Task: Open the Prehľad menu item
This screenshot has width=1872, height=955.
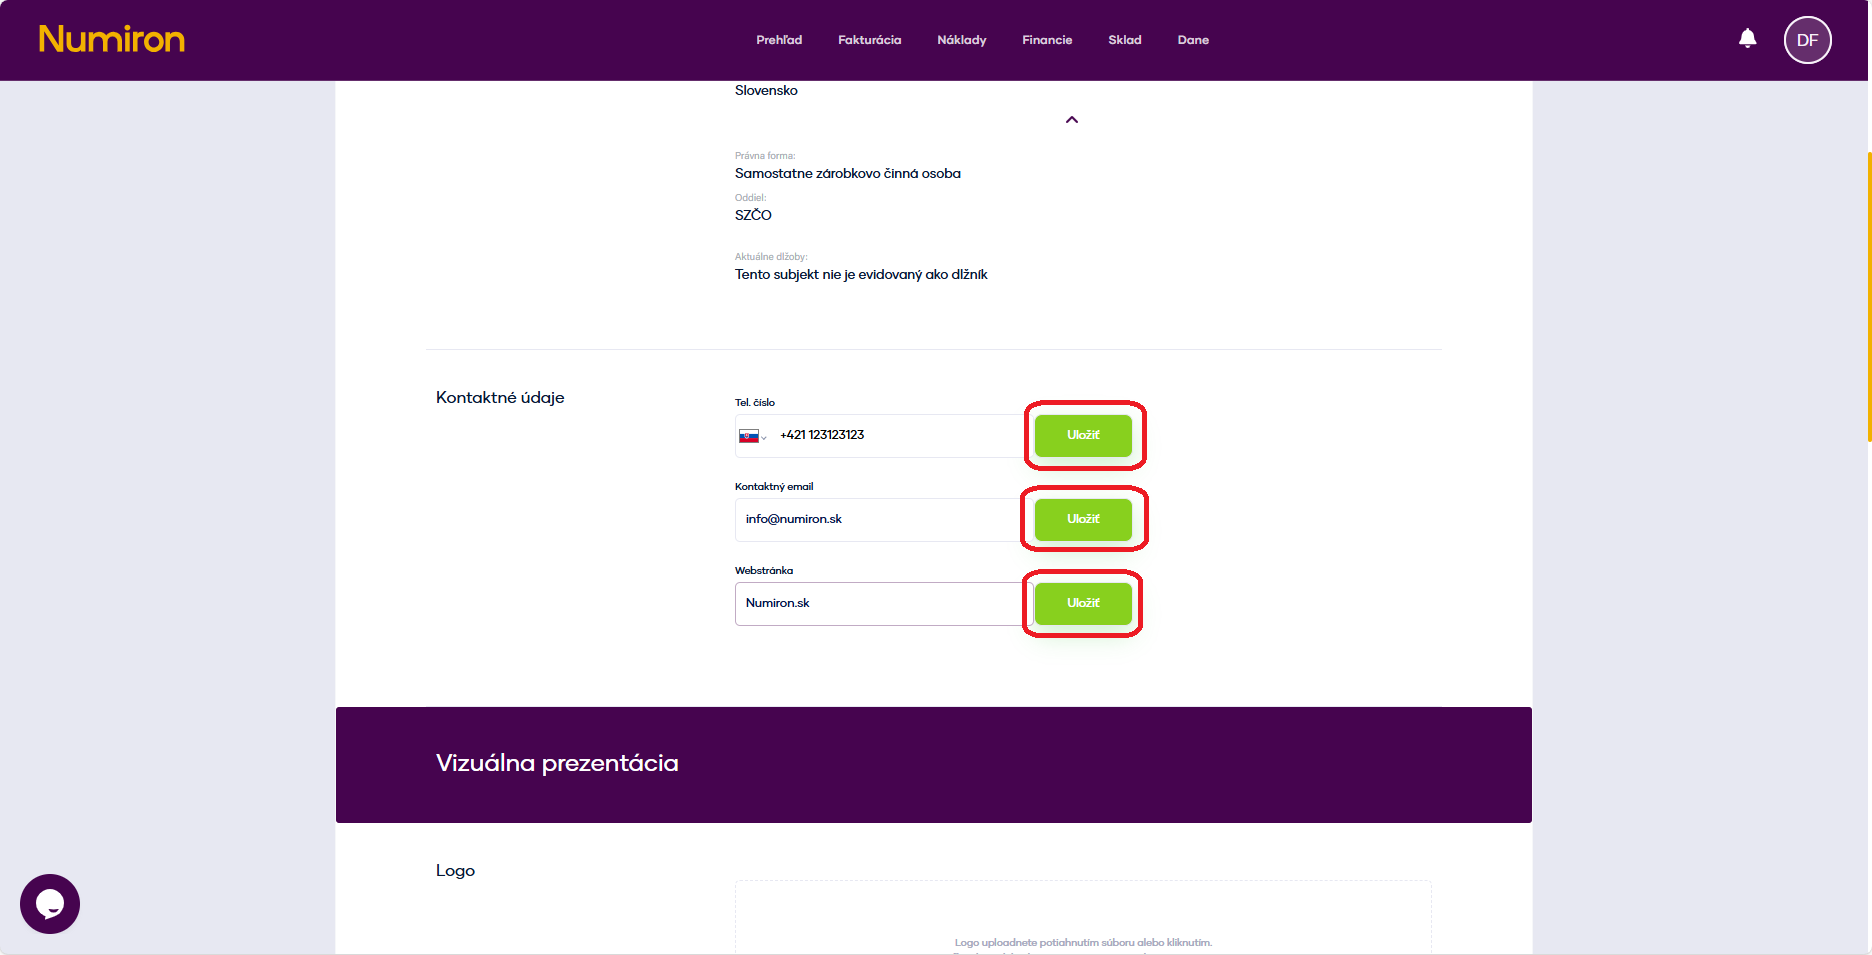Action: point(778,40)
